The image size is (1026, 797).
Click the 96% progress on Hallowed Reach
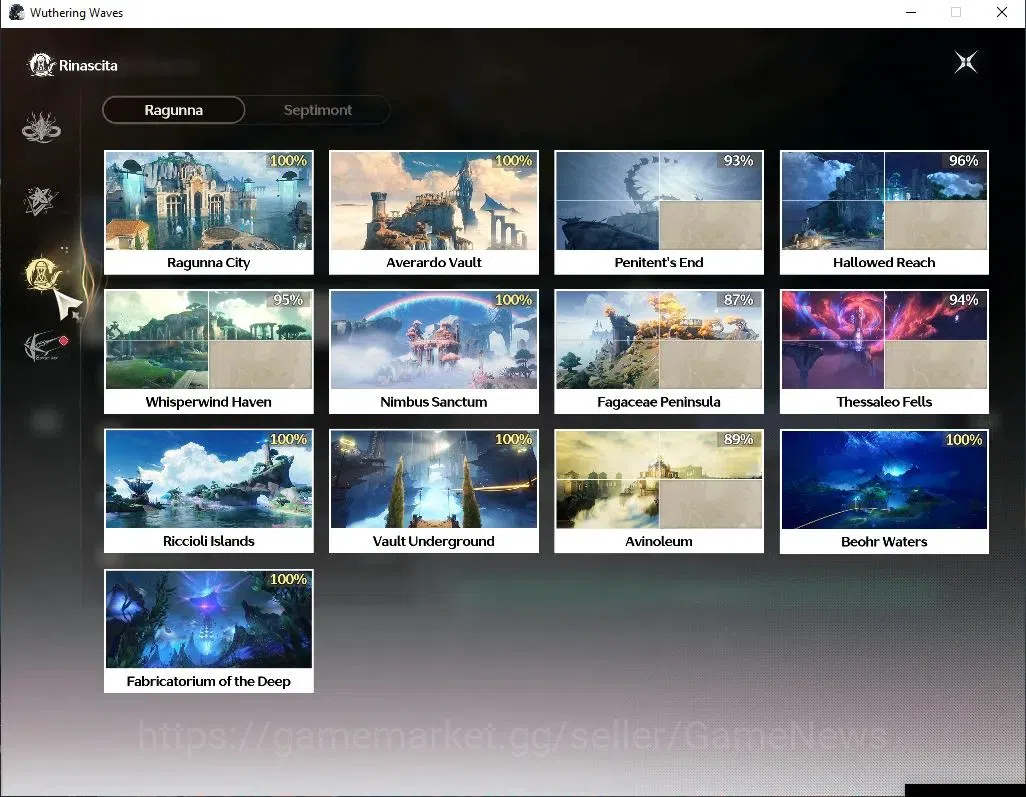click(963, 160)
